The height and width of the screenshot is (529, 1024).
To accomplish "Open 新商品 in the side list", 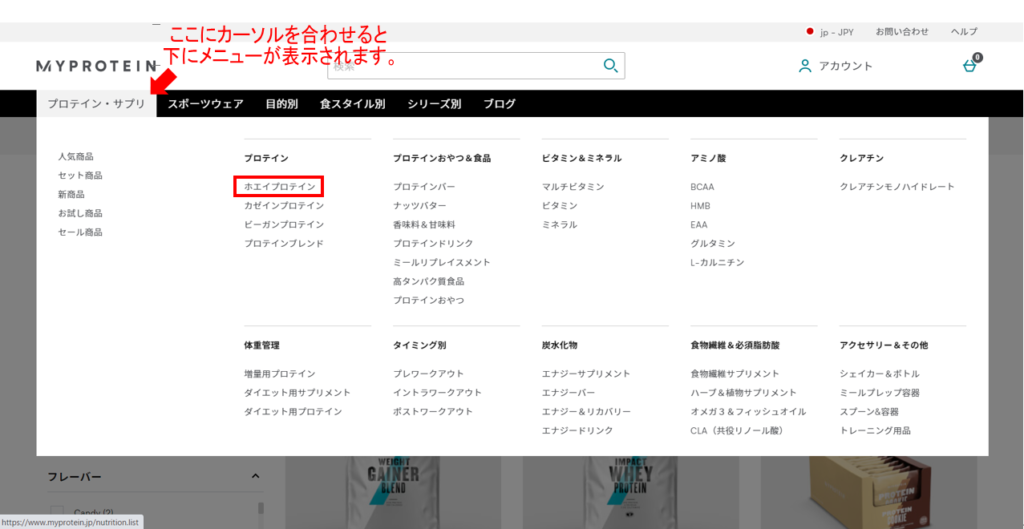I will (71, 195).
